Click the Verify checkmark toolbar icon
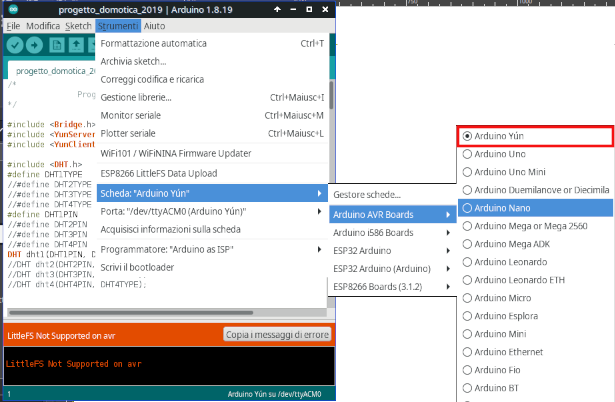The width and height of the screenshot is (615, 402). (x=14, y=45)
